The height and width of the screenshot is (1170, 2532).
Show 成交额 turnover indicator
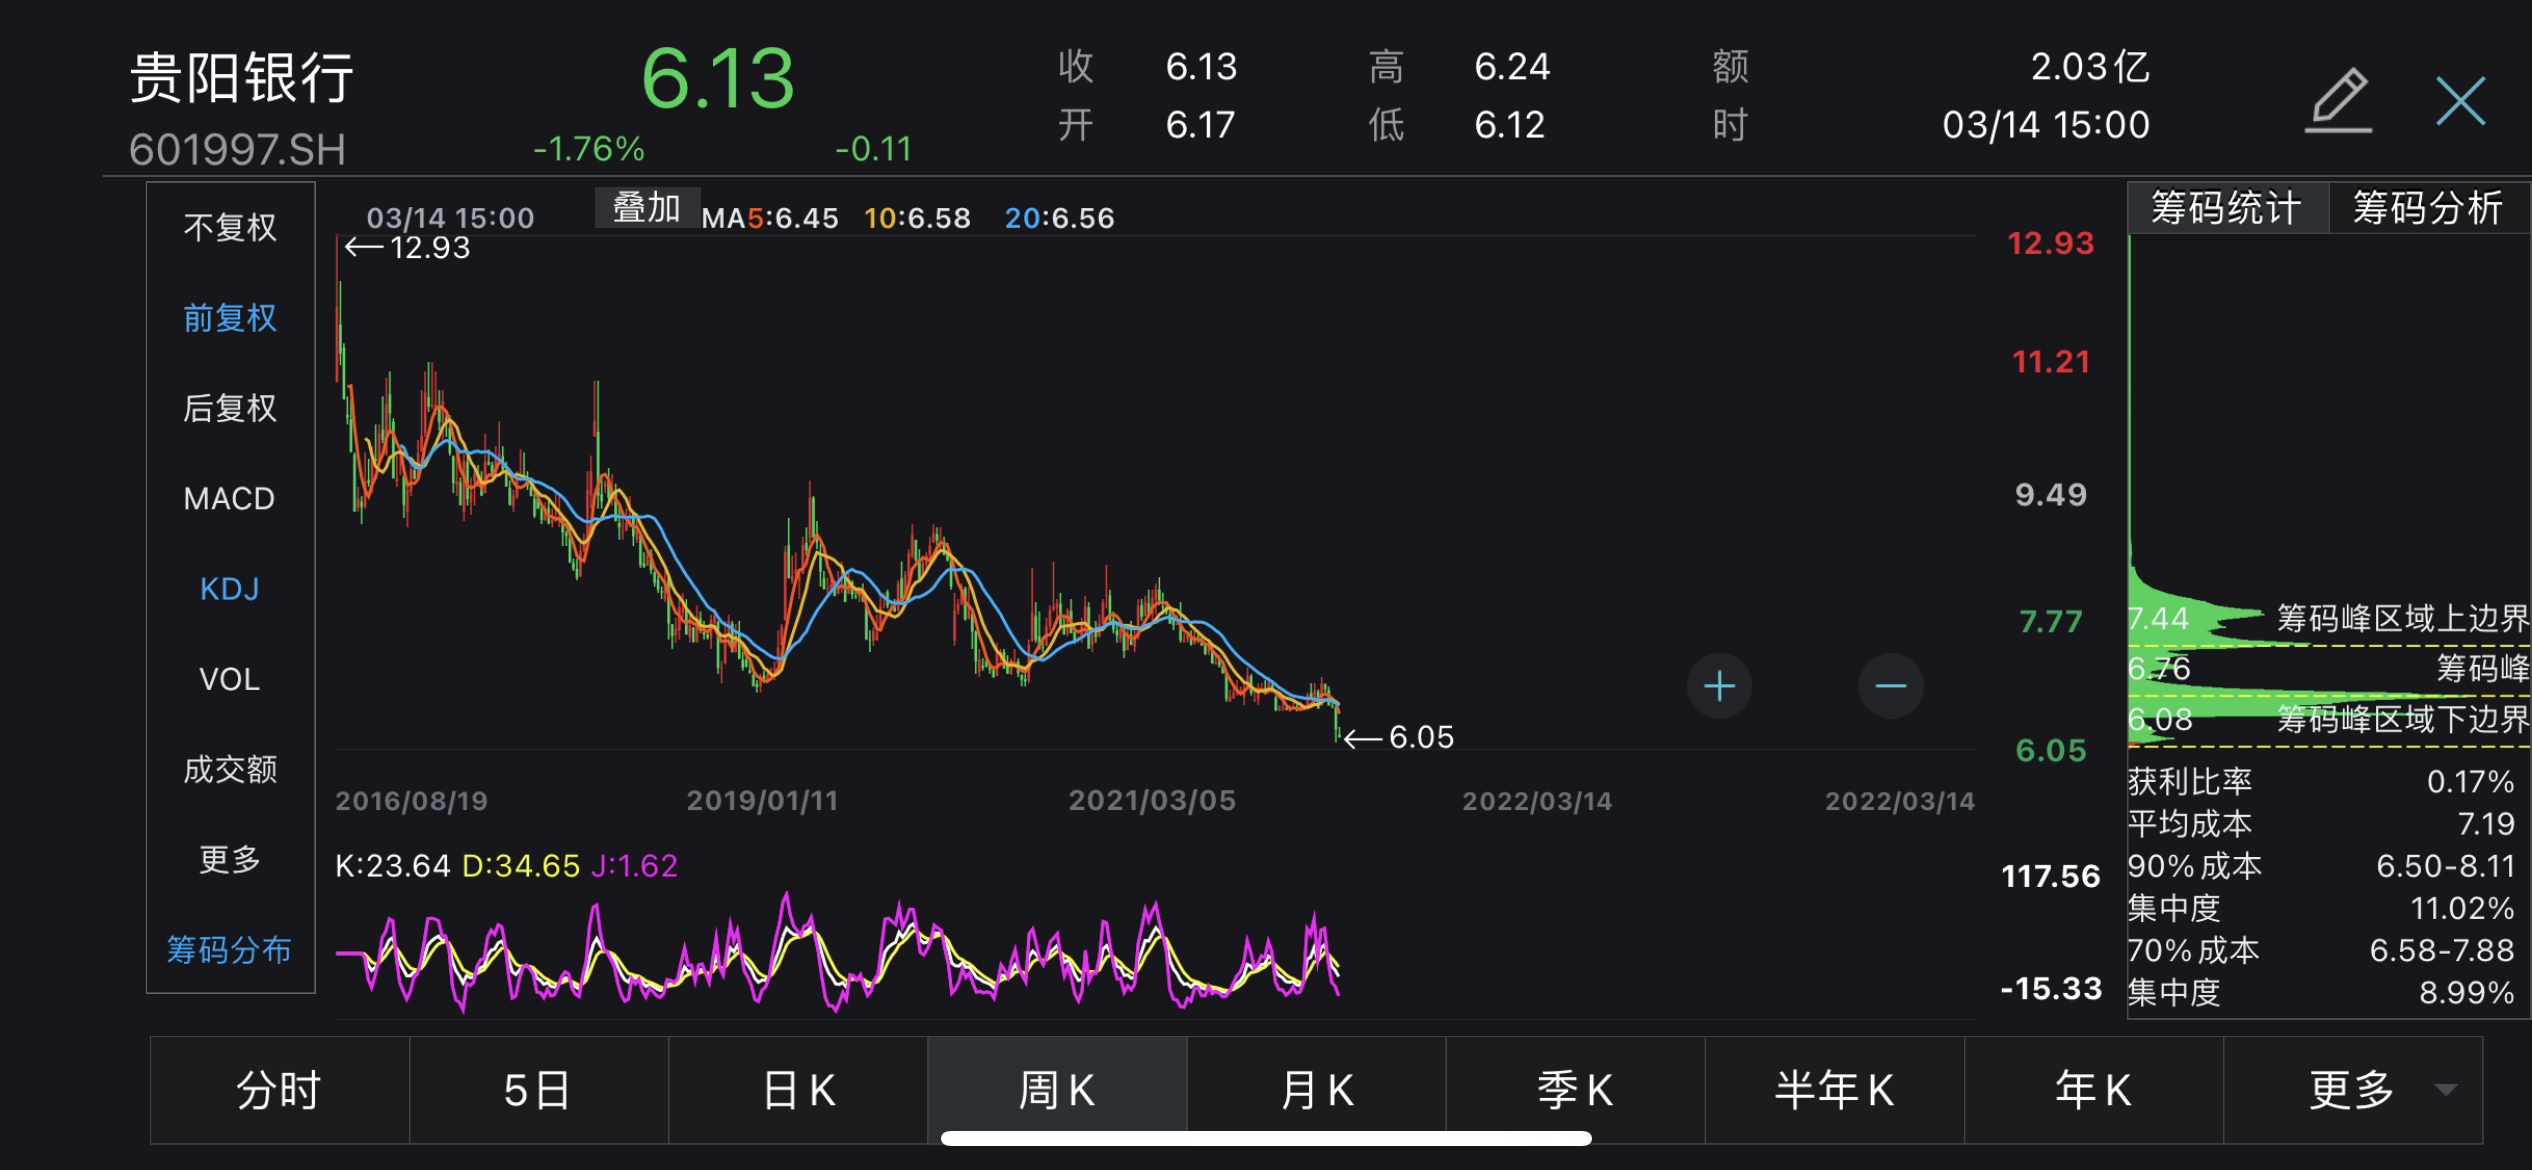click(x=230, y=769)
